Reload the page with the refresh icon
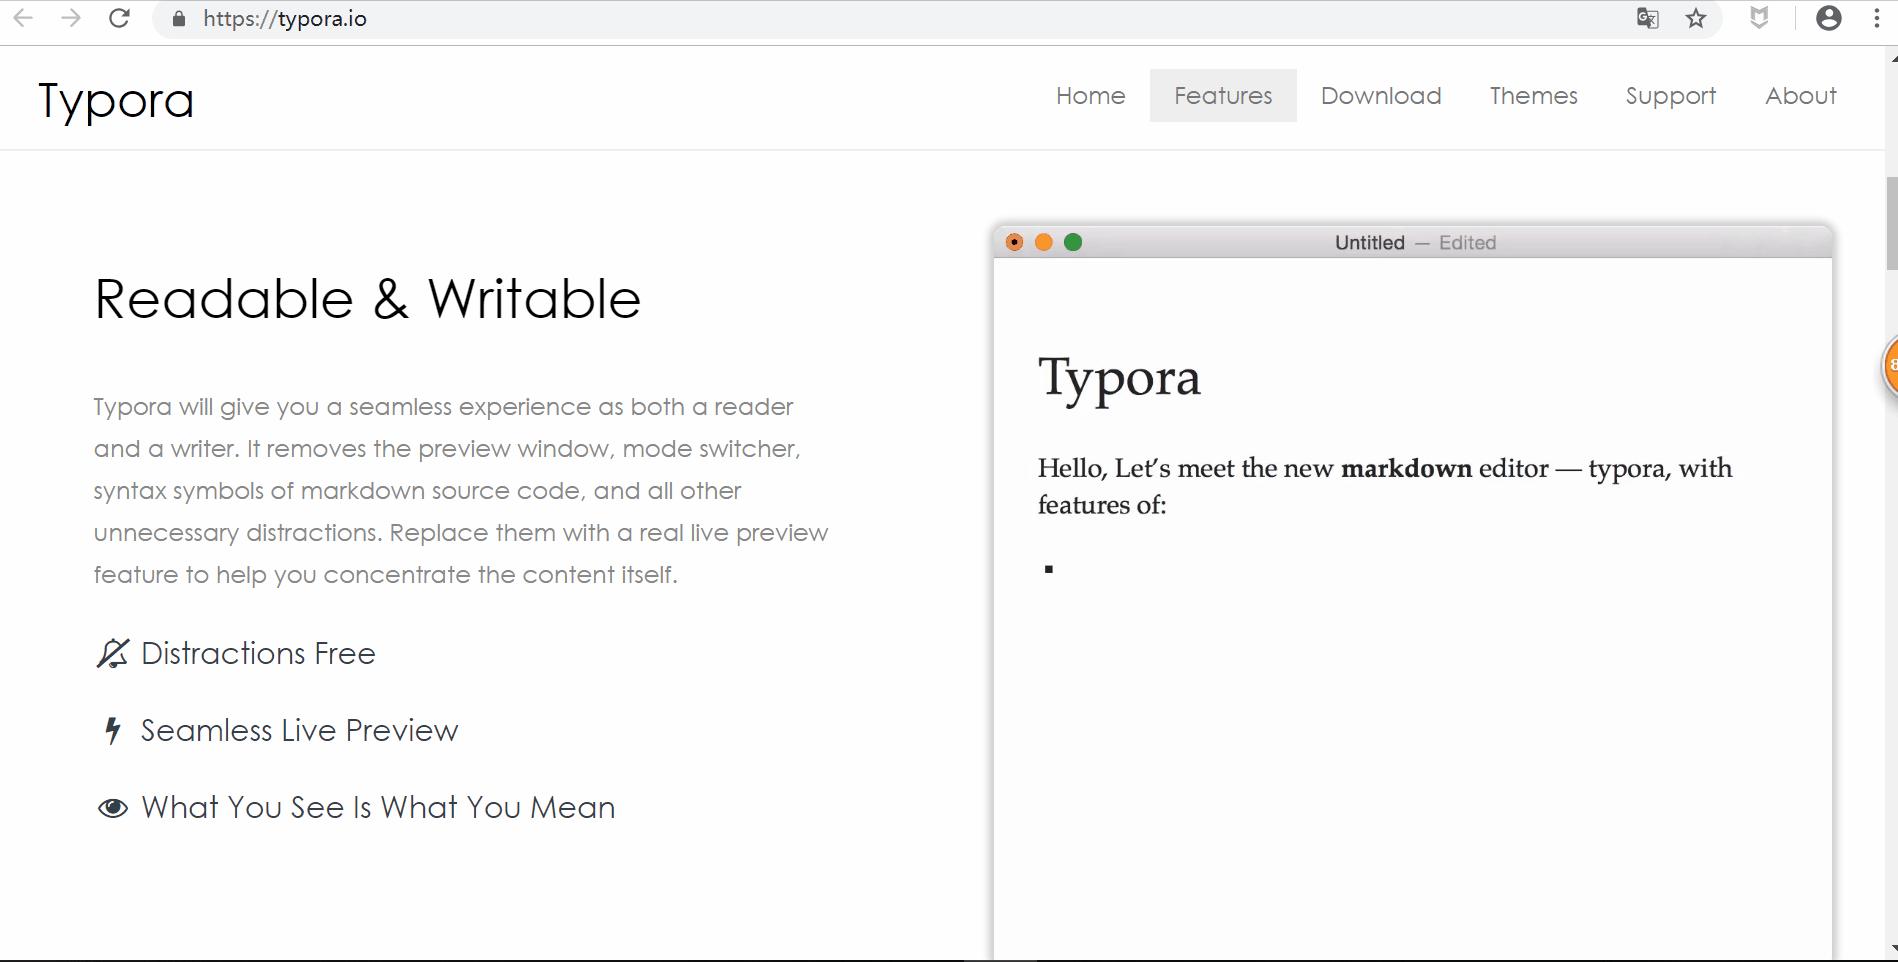The image size is (1898, 962). coord(119,18)
